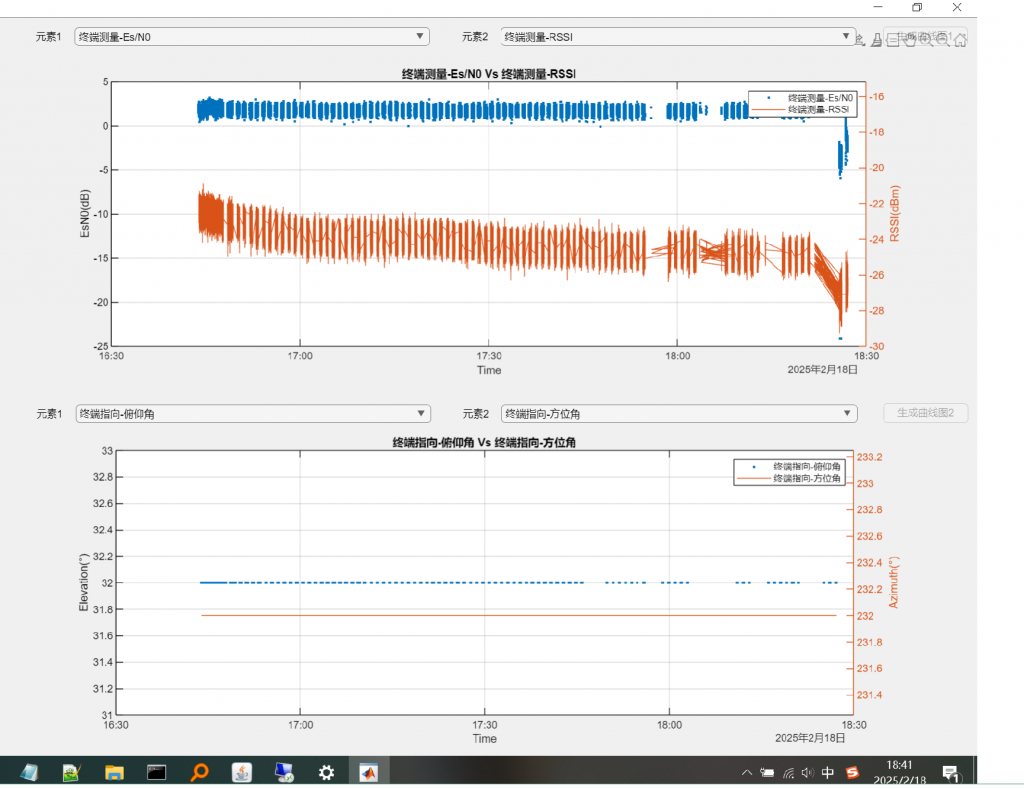Select the zoom in magnifier tool
1024x789 pixels.
point(926,40)
